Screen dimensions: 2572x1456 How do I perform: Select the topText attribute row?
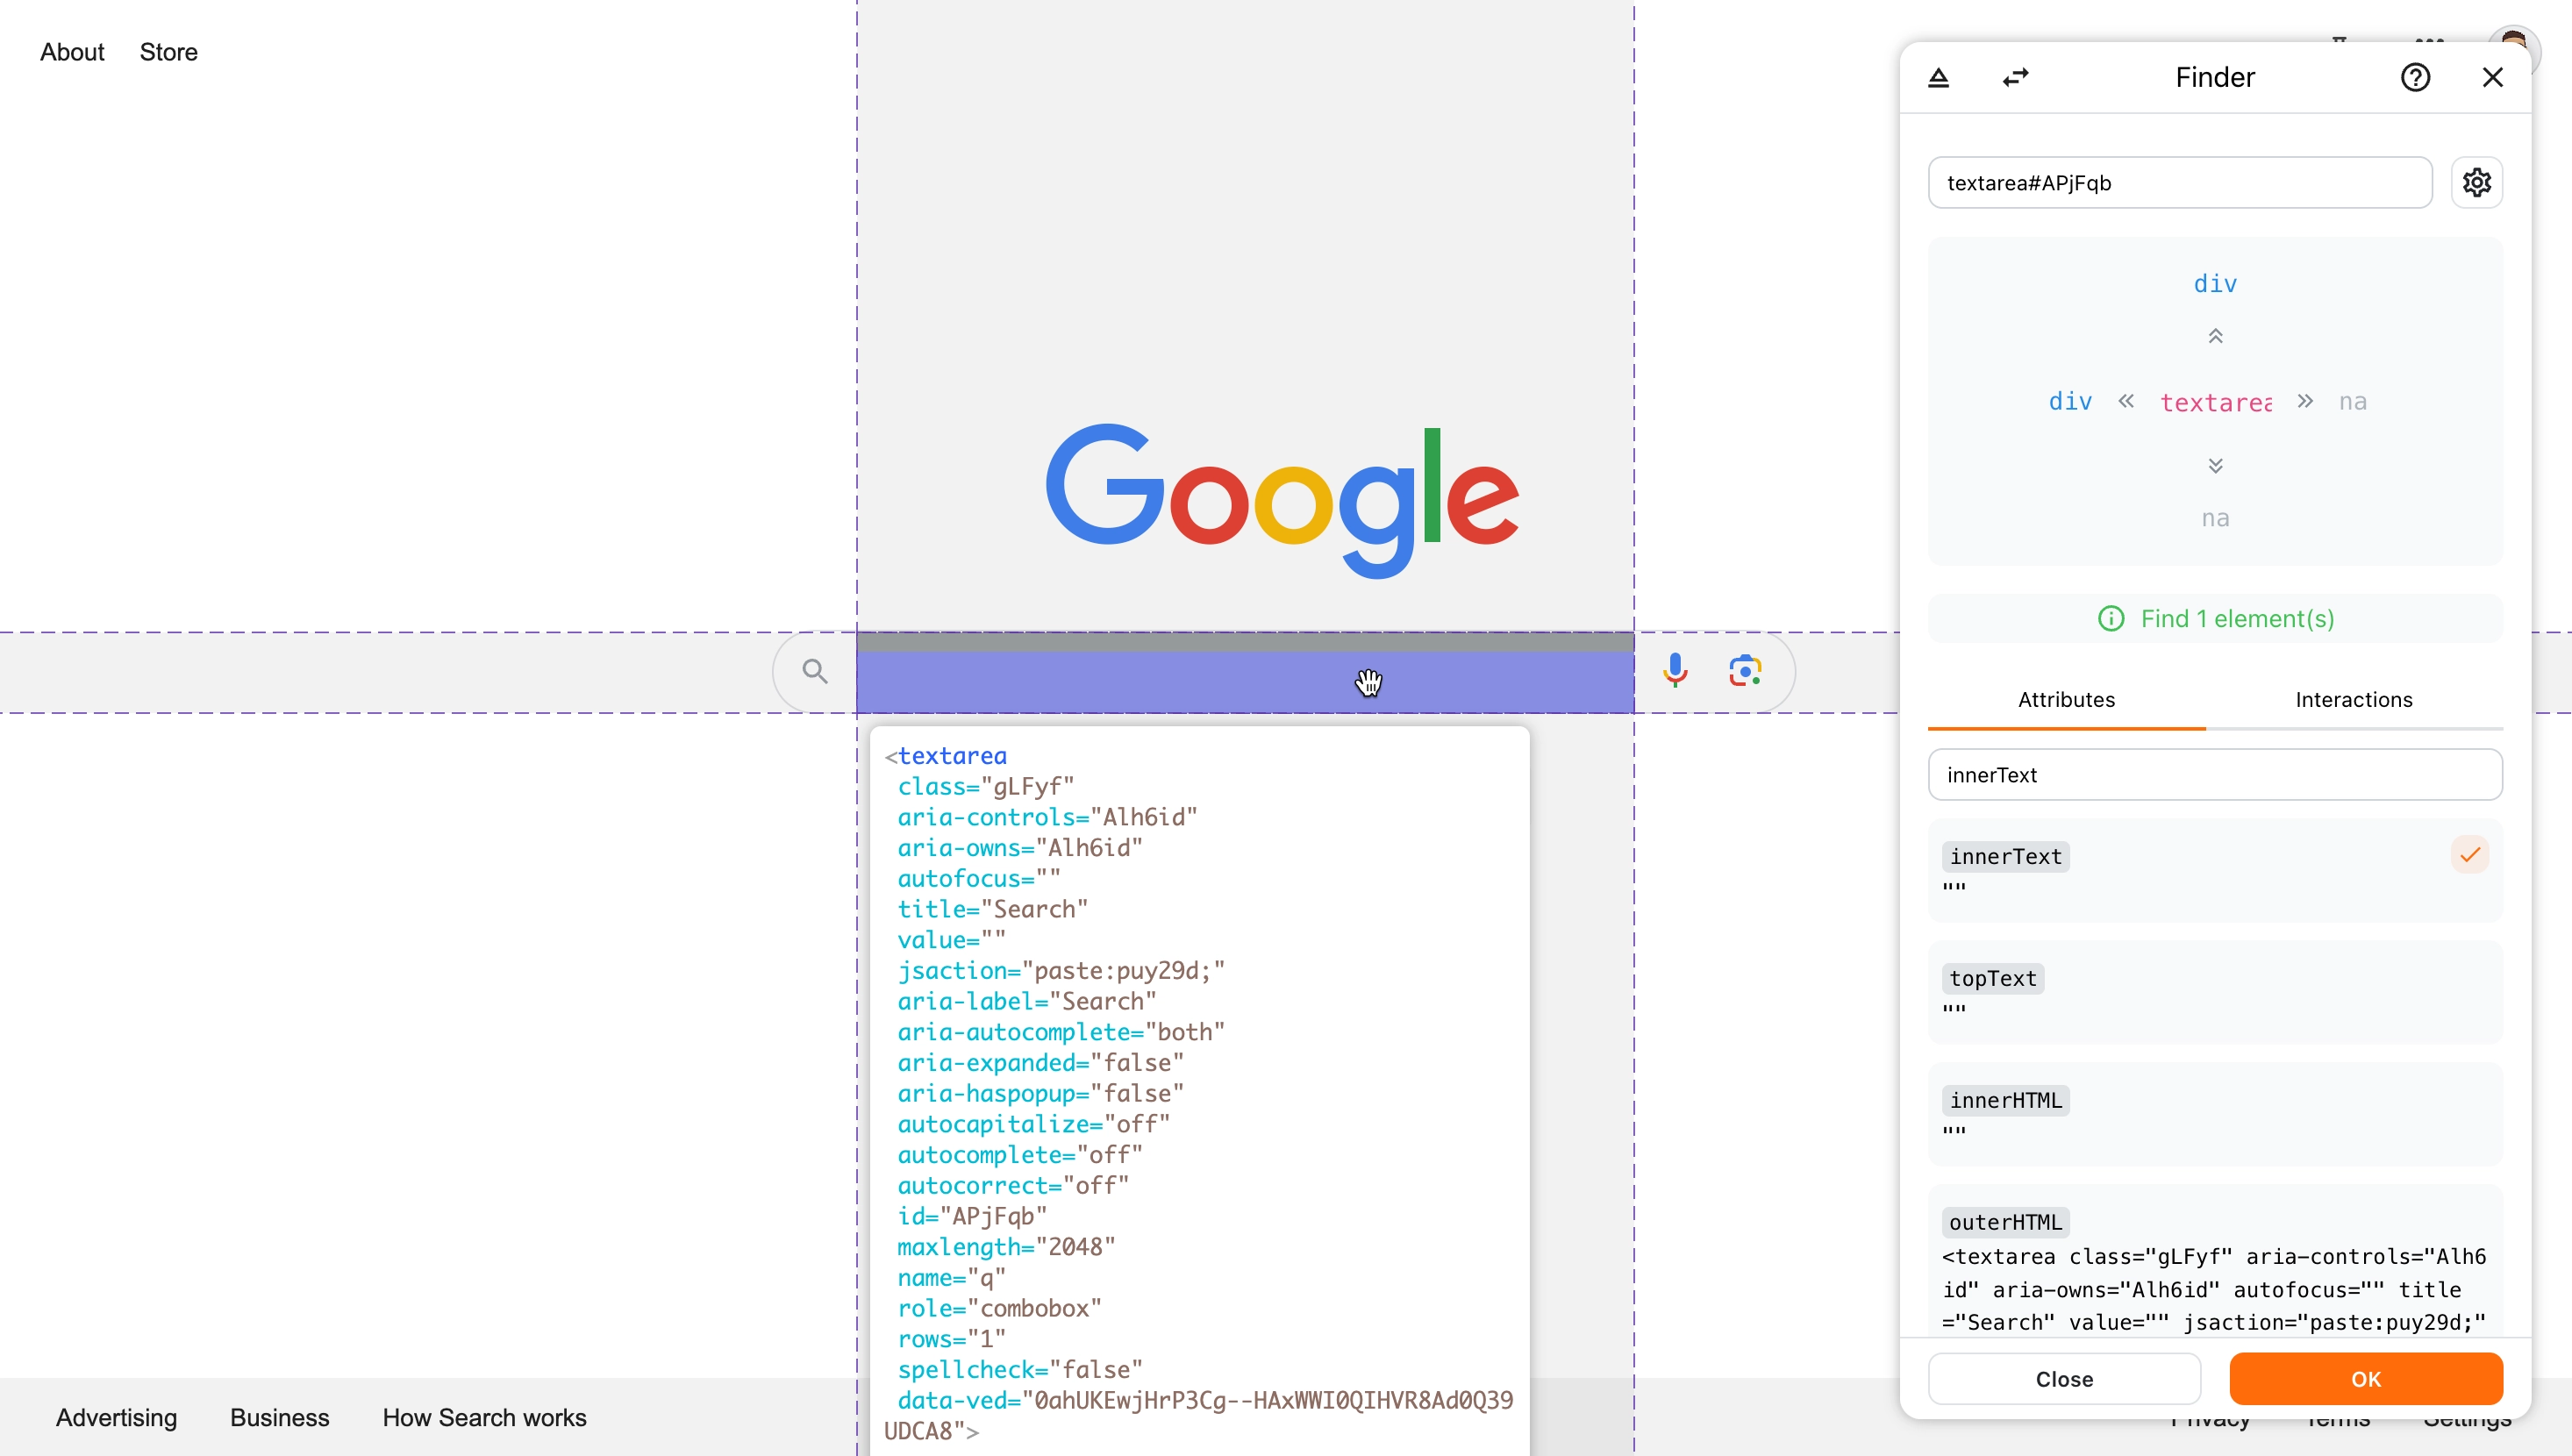pyautogui.click(x=2215, y=992)
